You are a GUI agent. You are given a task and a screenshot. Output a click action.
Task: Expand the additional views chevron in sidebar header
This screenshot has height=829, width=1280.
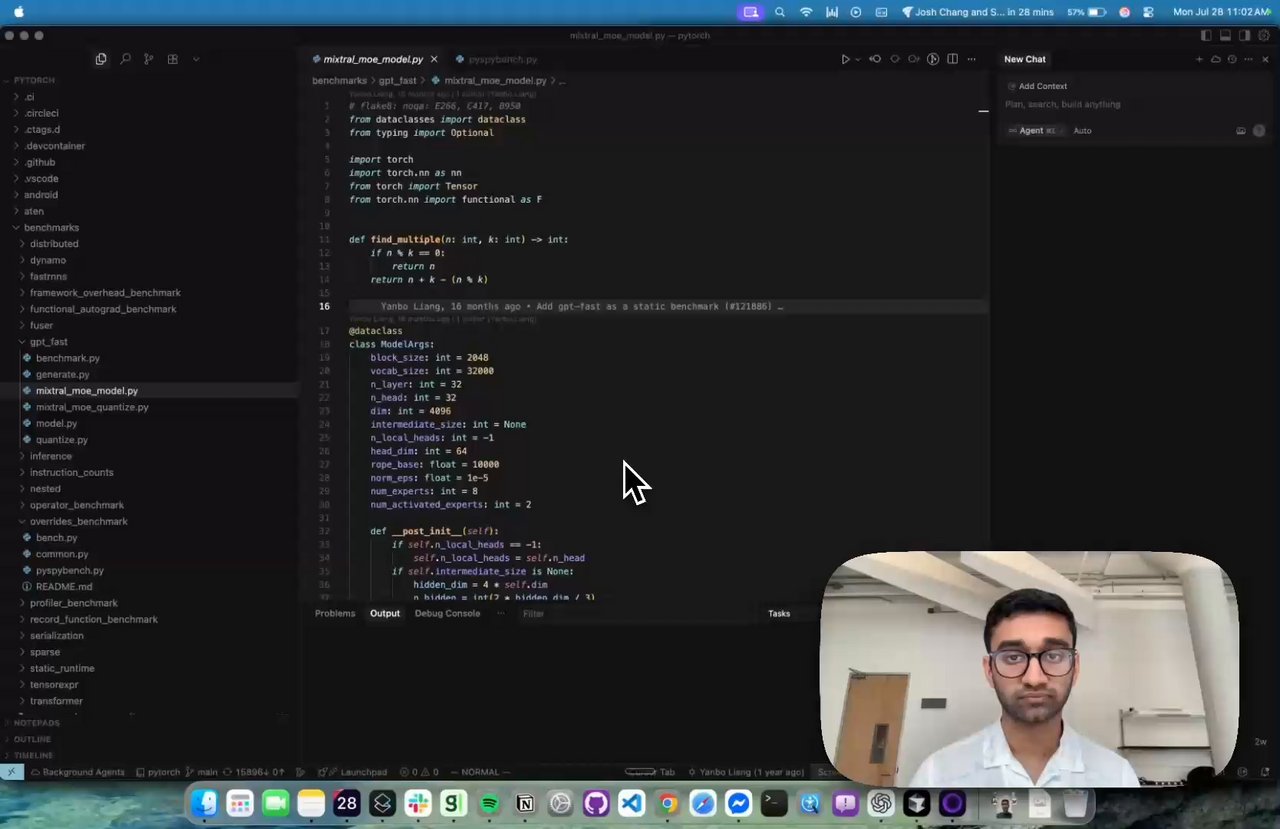point(196,59)
